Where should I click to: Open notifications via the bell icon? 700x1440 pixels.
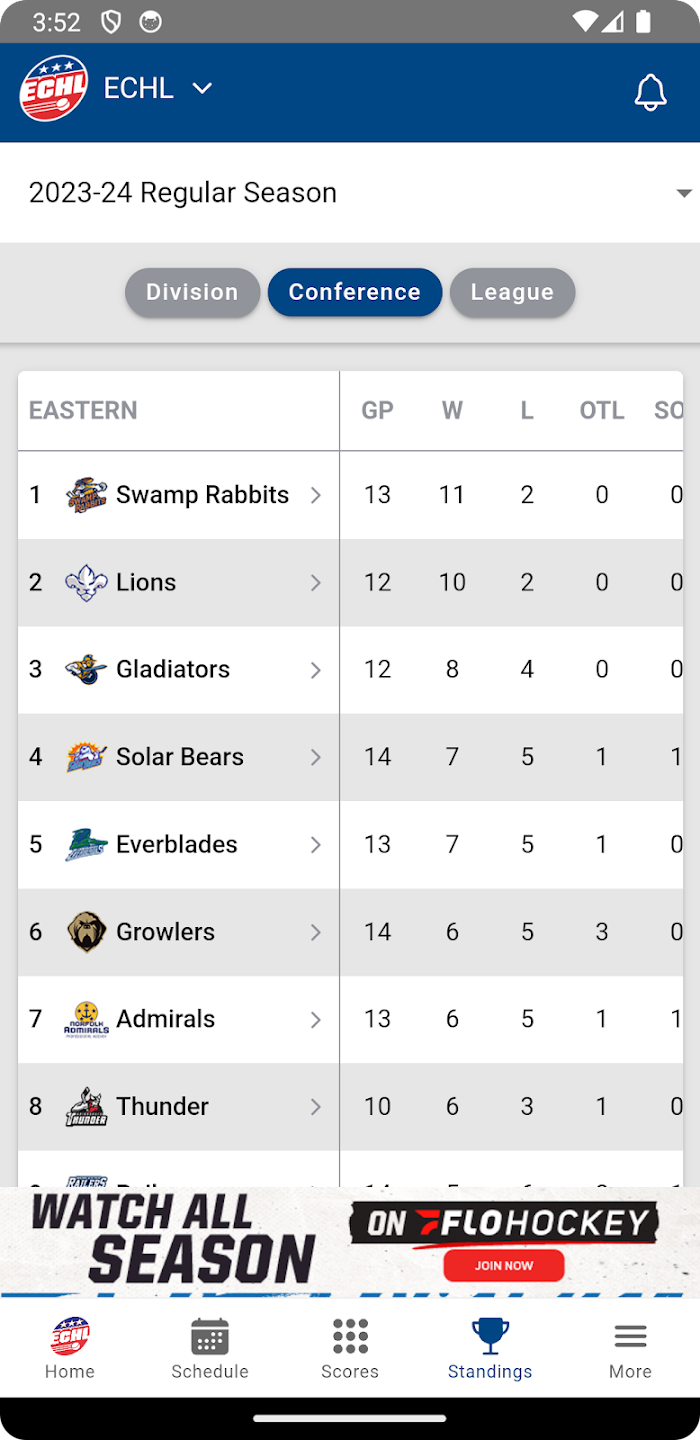tap(650, 92)
